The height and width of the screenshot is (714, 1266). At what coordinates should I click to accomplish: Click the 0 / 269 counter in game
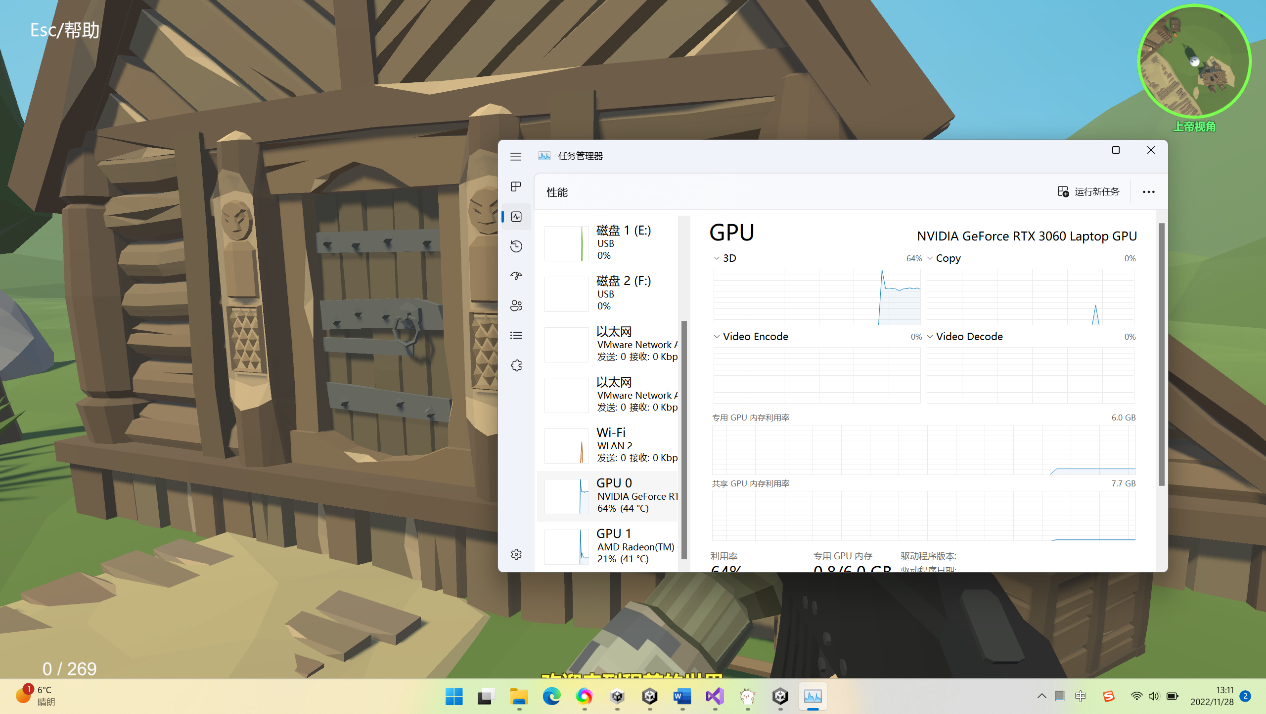69,669
